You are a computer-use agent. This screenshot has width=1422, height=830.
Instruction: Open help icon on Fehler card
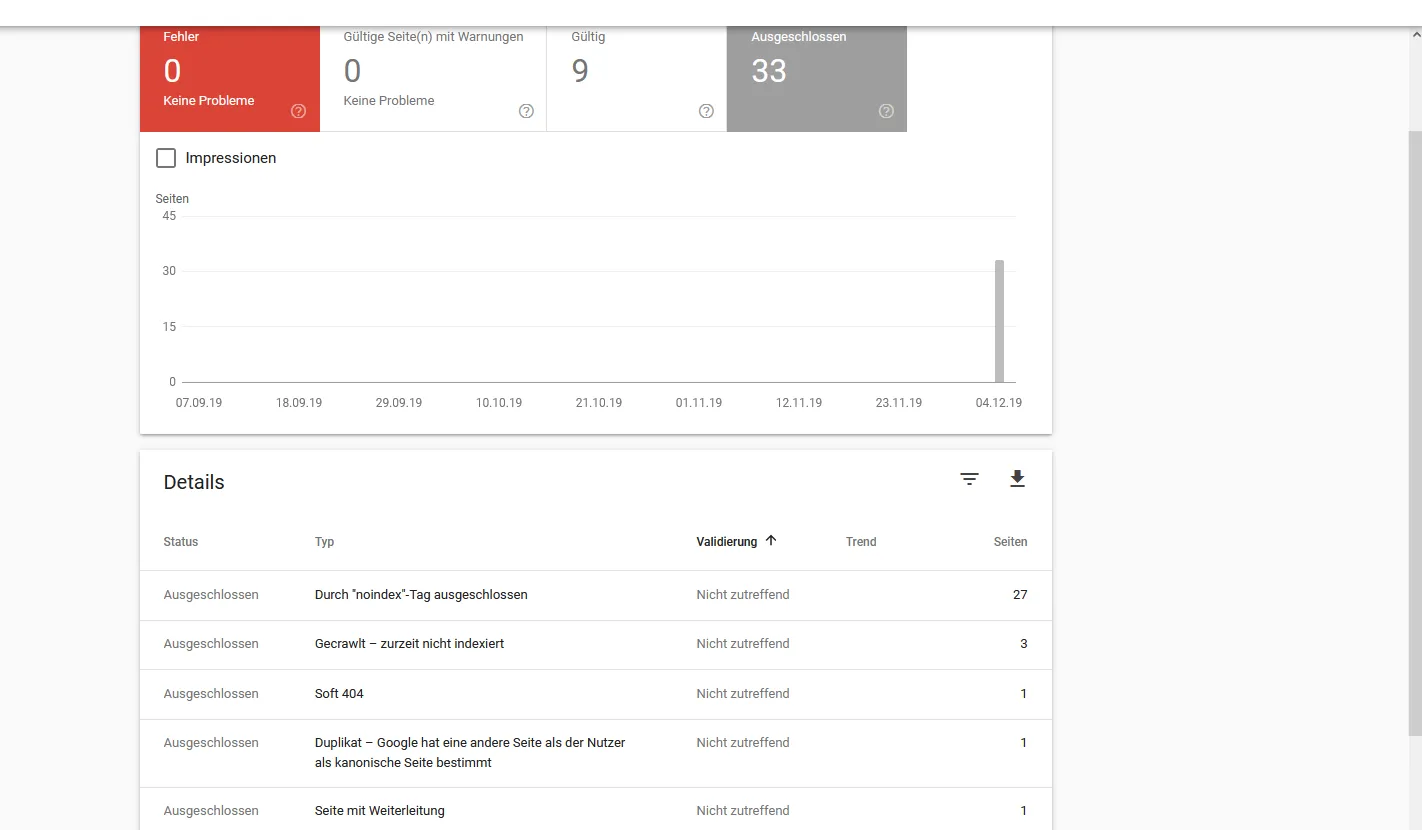(x=298, y=111)
